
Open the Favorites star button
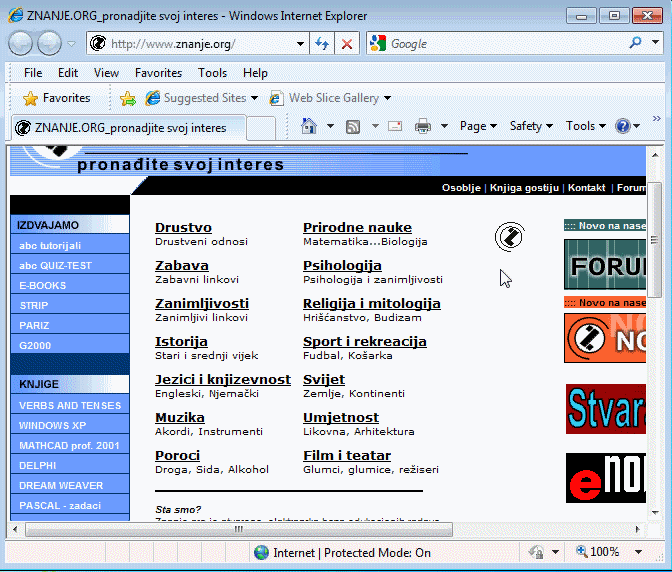pyautogui.click(x=56, y=98)
